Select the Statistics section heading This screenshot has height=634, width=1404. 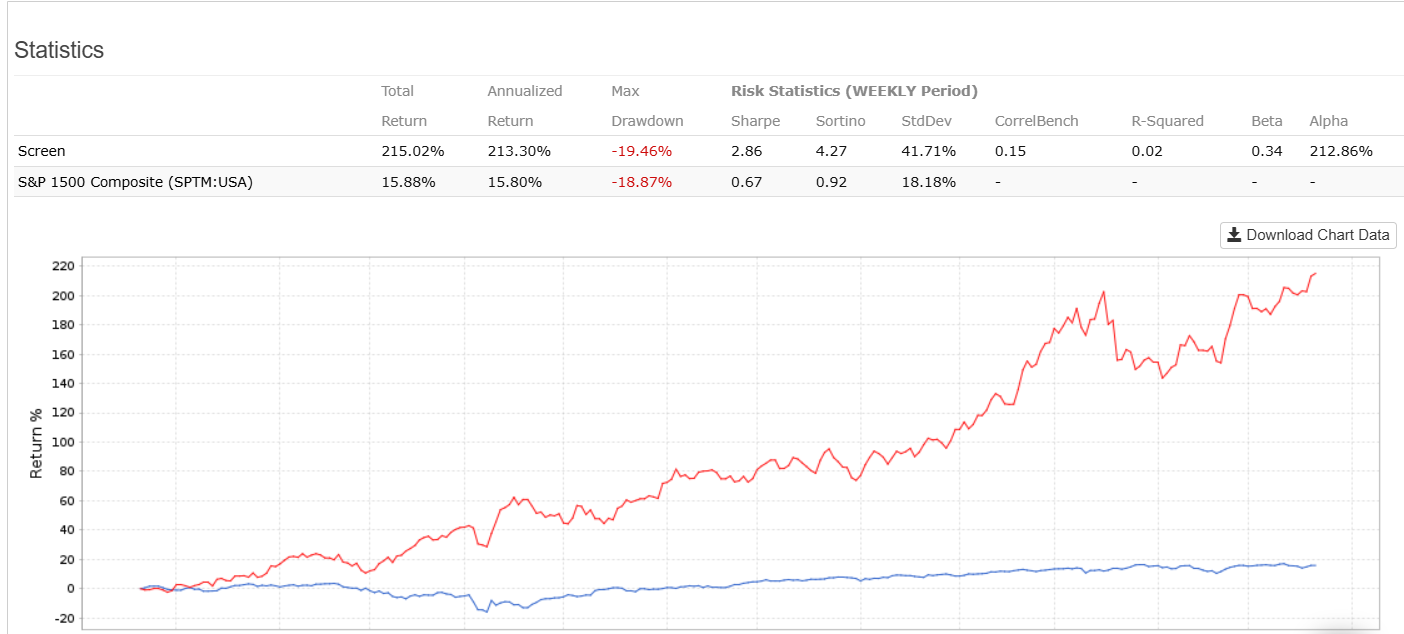(x=59, y=50)
